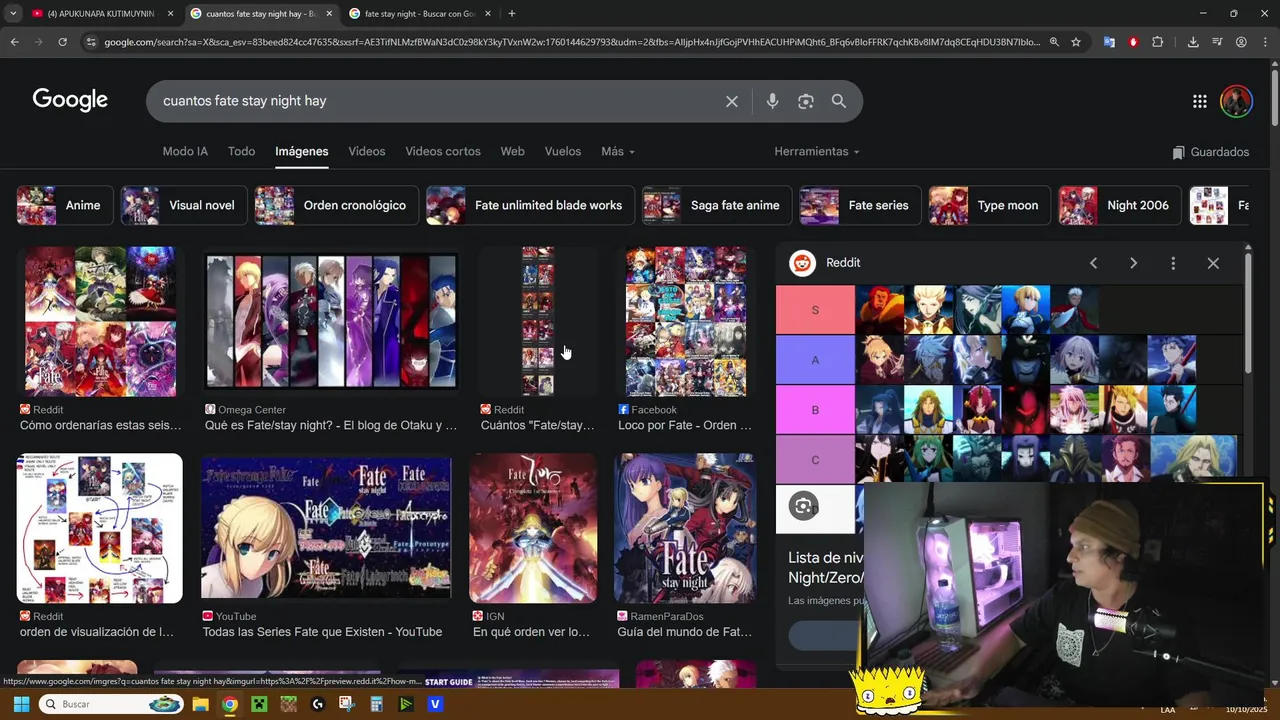Switch to Todo results tab
The height and width of the screenshot is (720, 1280).
[241, 151]
